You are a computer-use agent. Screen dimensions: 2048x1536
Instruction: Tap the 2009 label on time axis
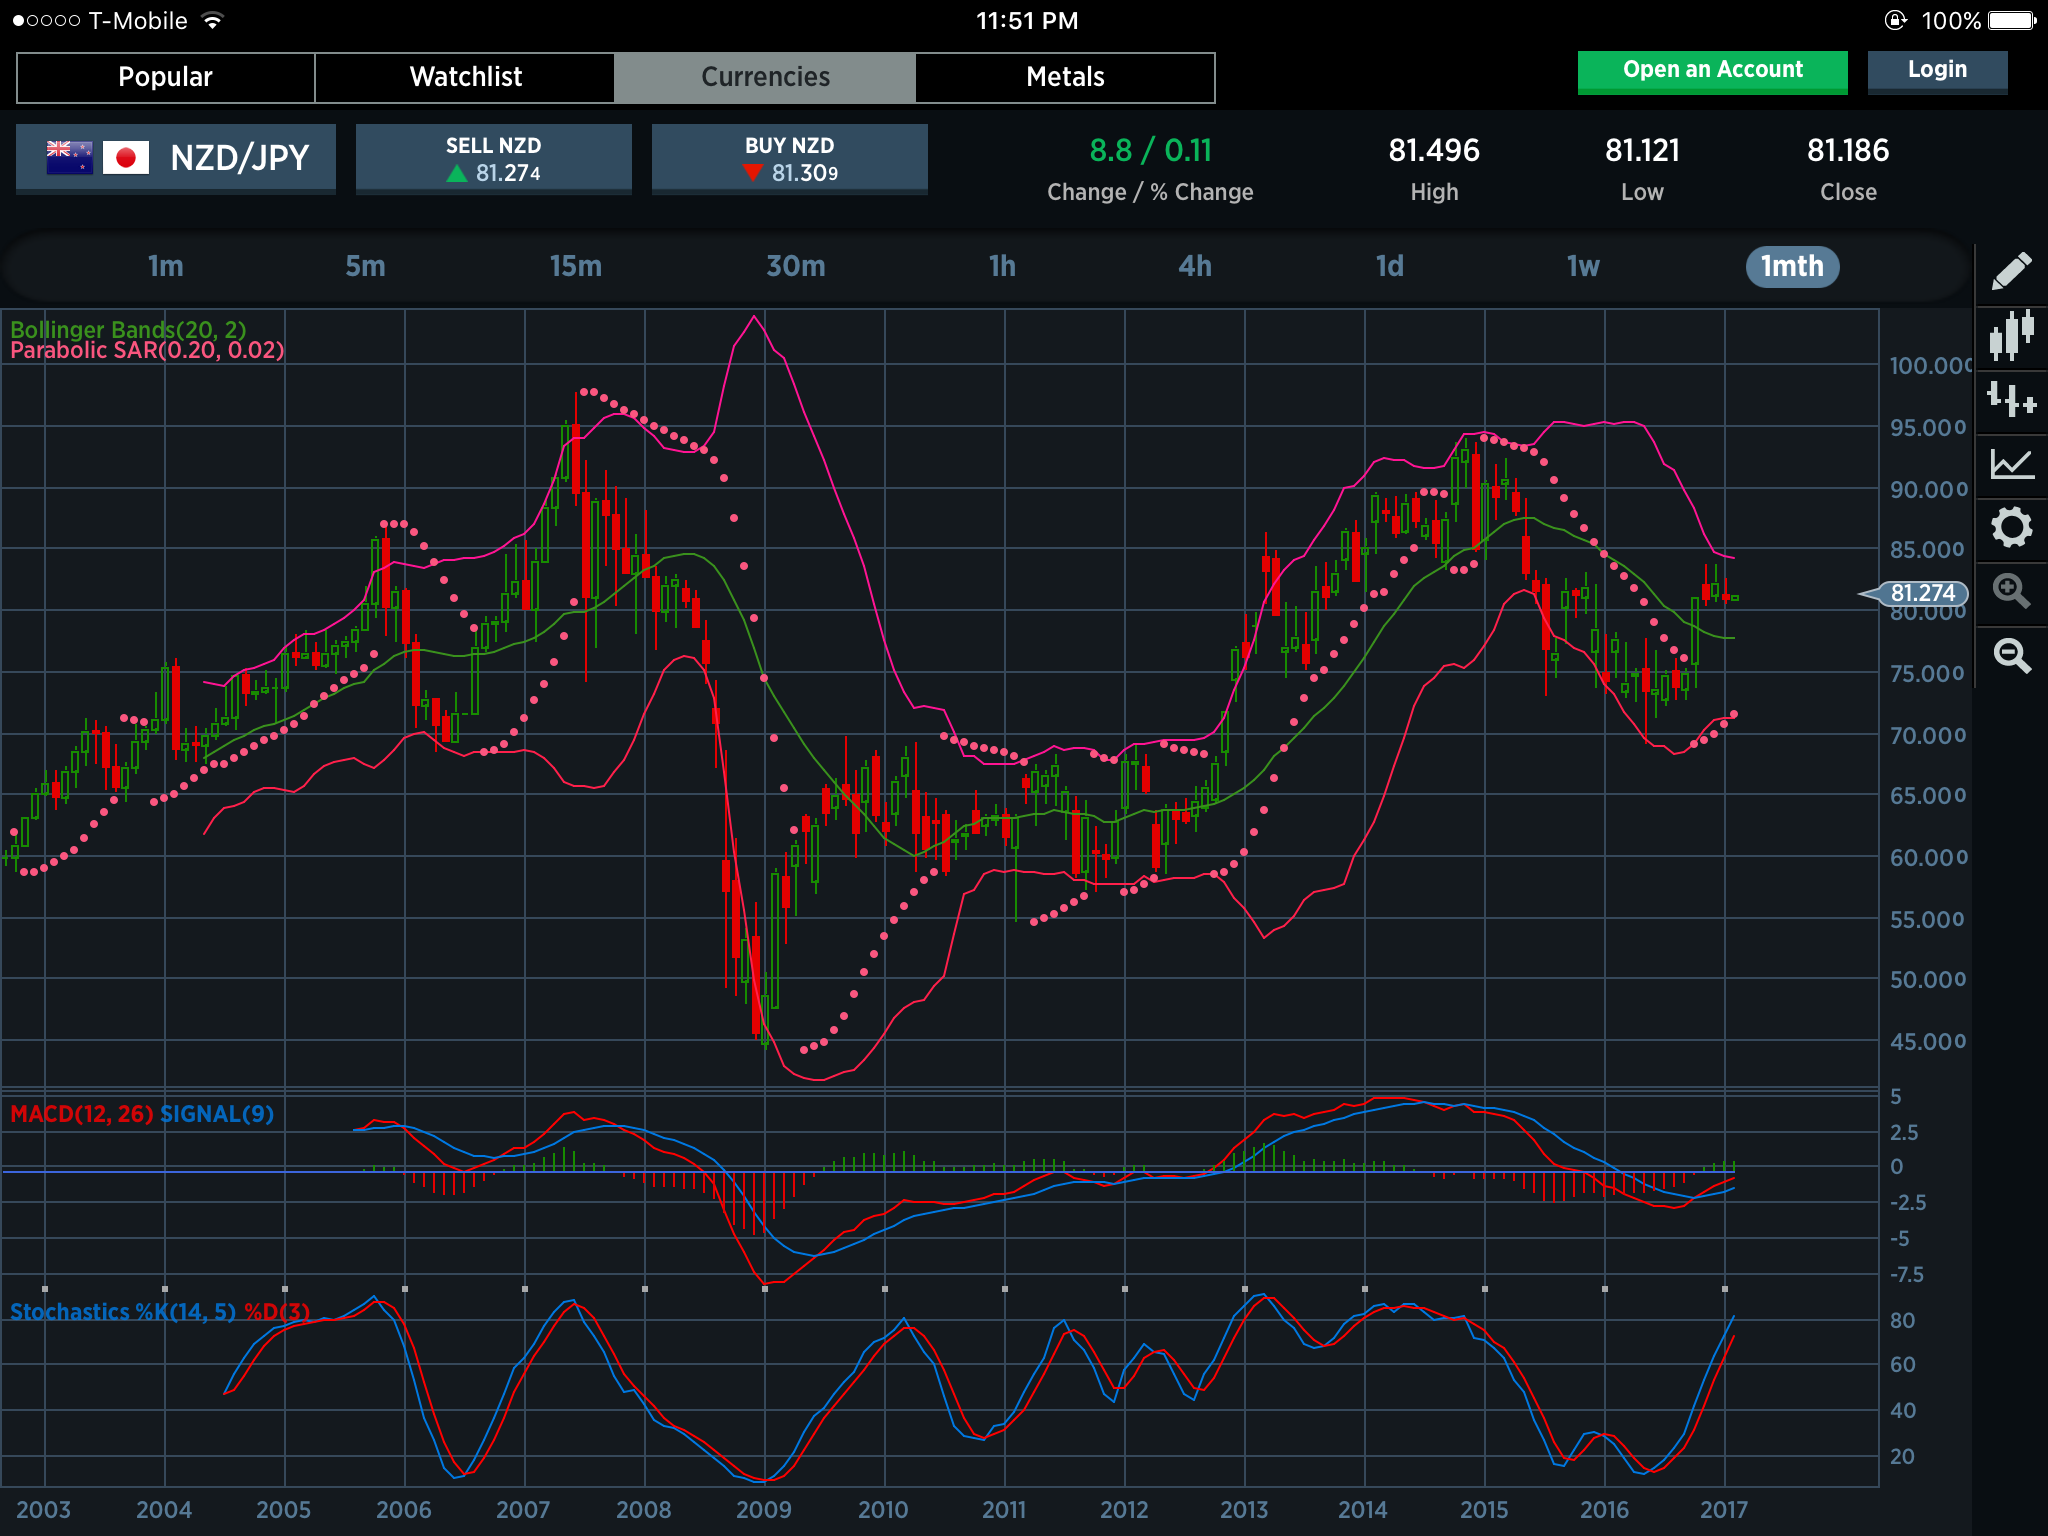764,1510
